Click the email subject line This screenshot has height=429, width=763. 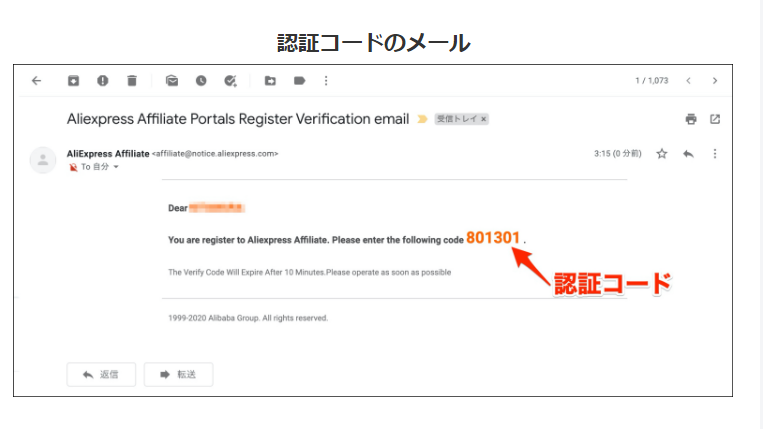point(238,119)
